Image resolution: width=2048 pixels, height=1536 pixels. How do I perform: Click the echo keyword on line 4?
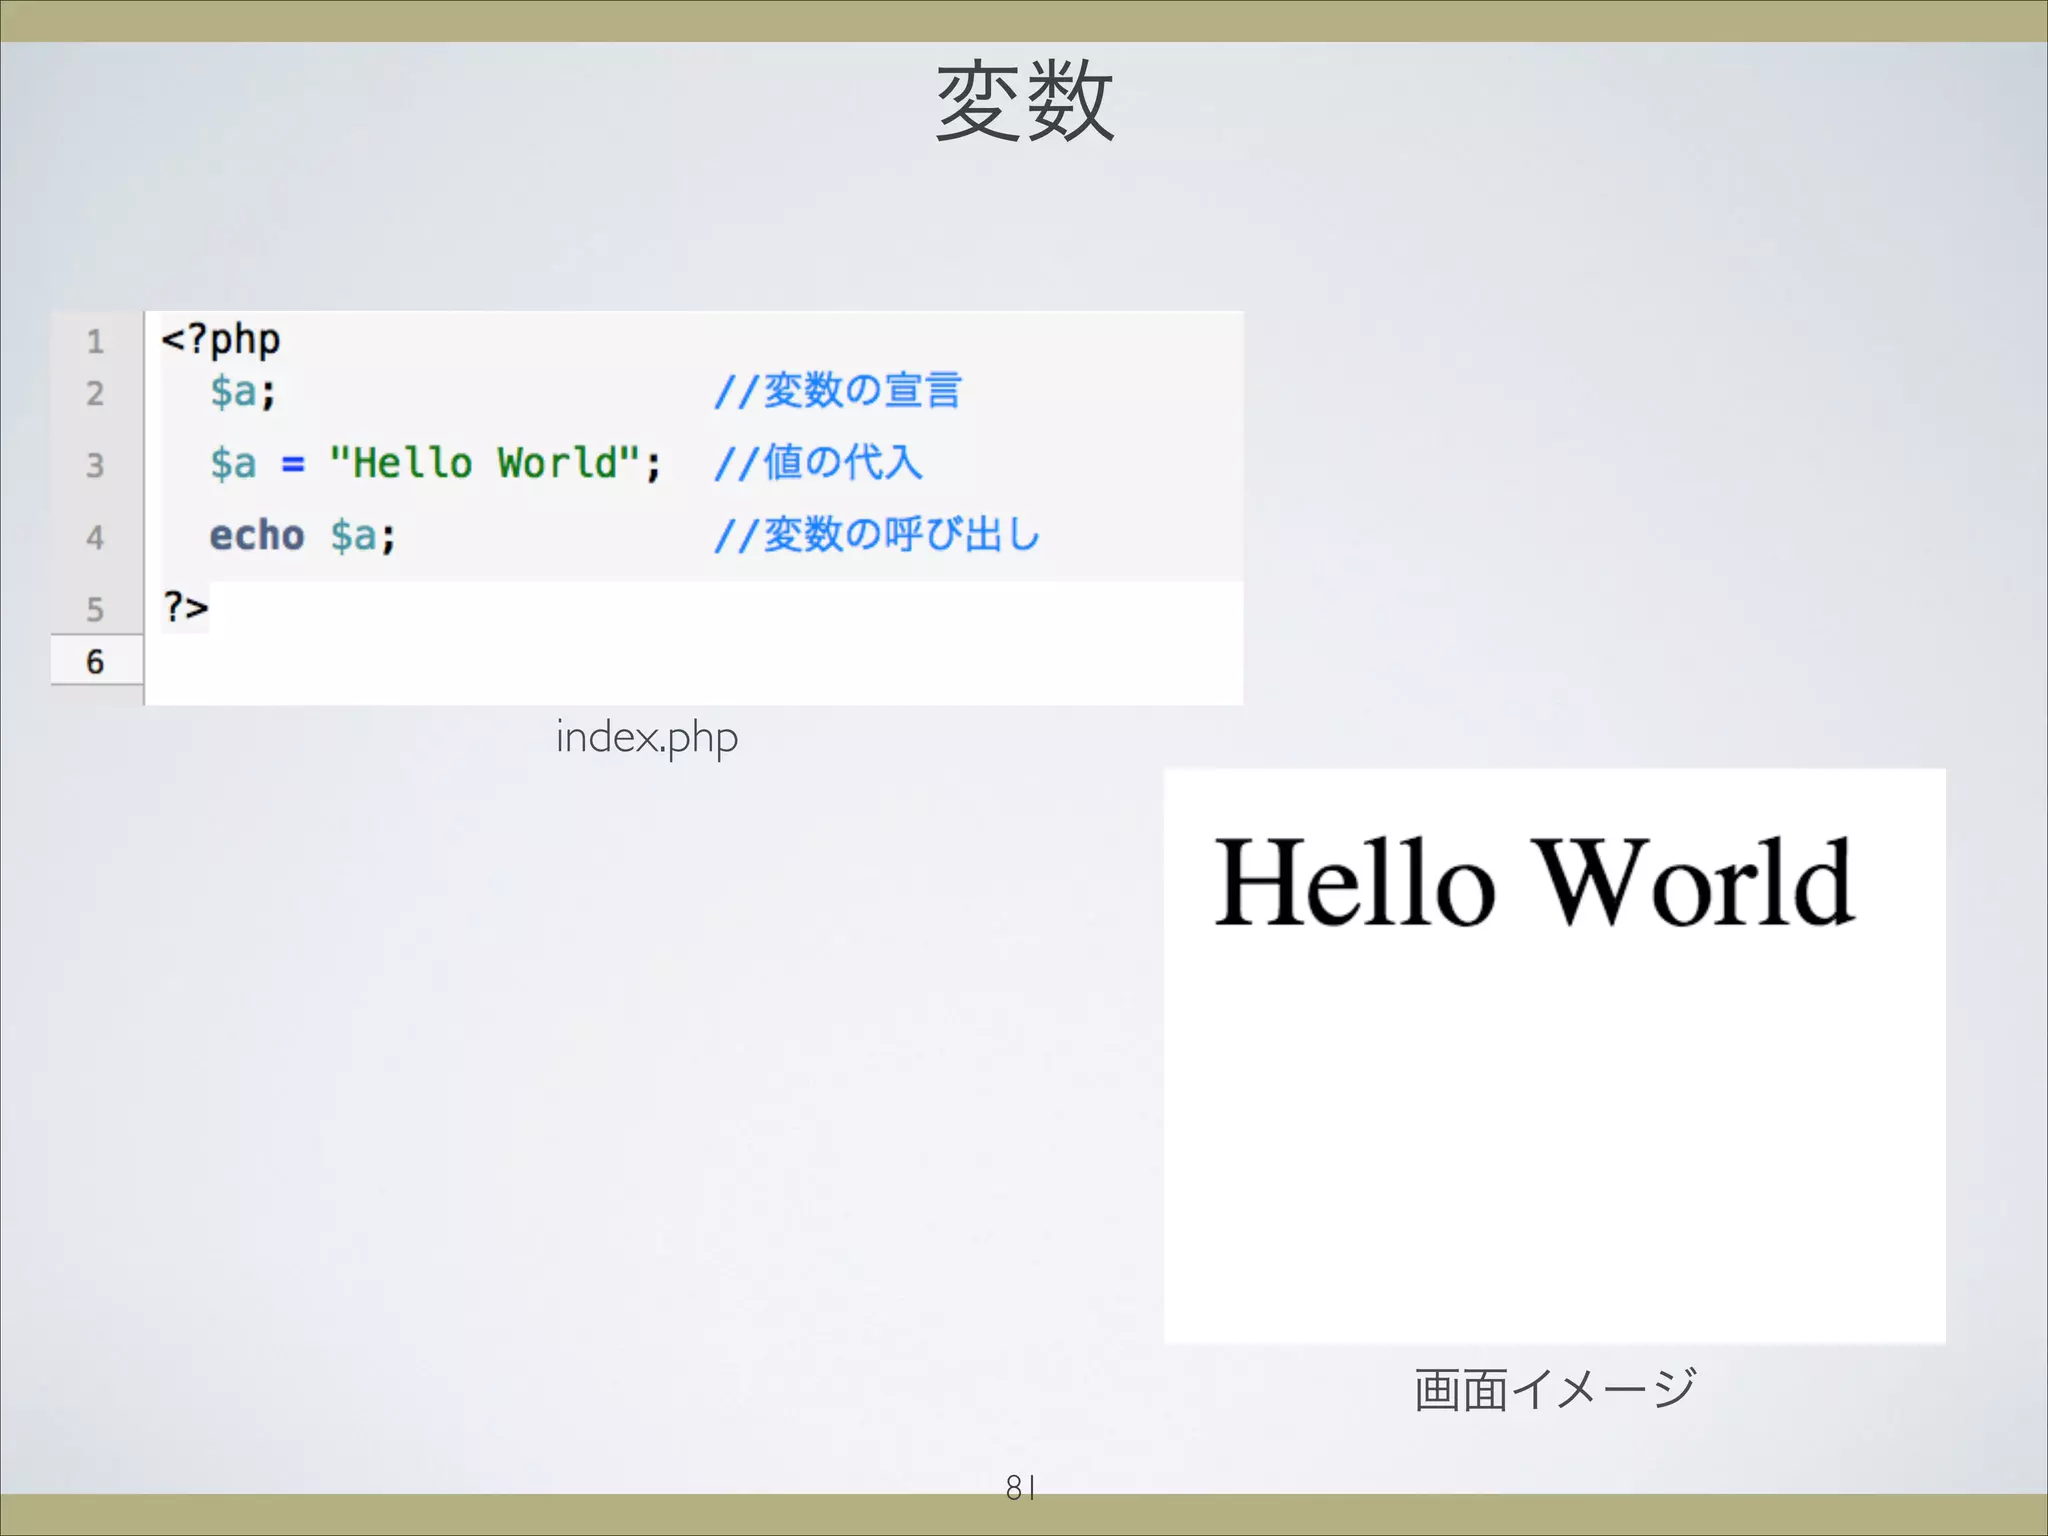tap(256, 535)
